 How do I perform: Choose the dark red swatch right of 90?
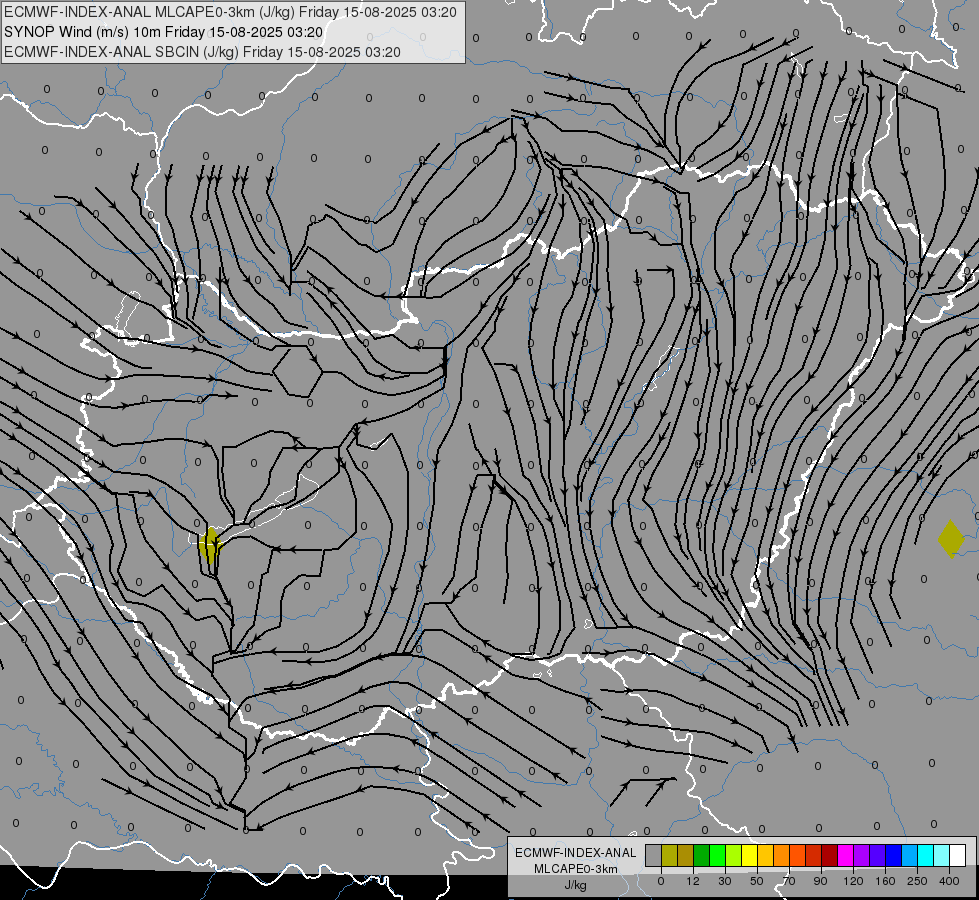pos(830,855)
